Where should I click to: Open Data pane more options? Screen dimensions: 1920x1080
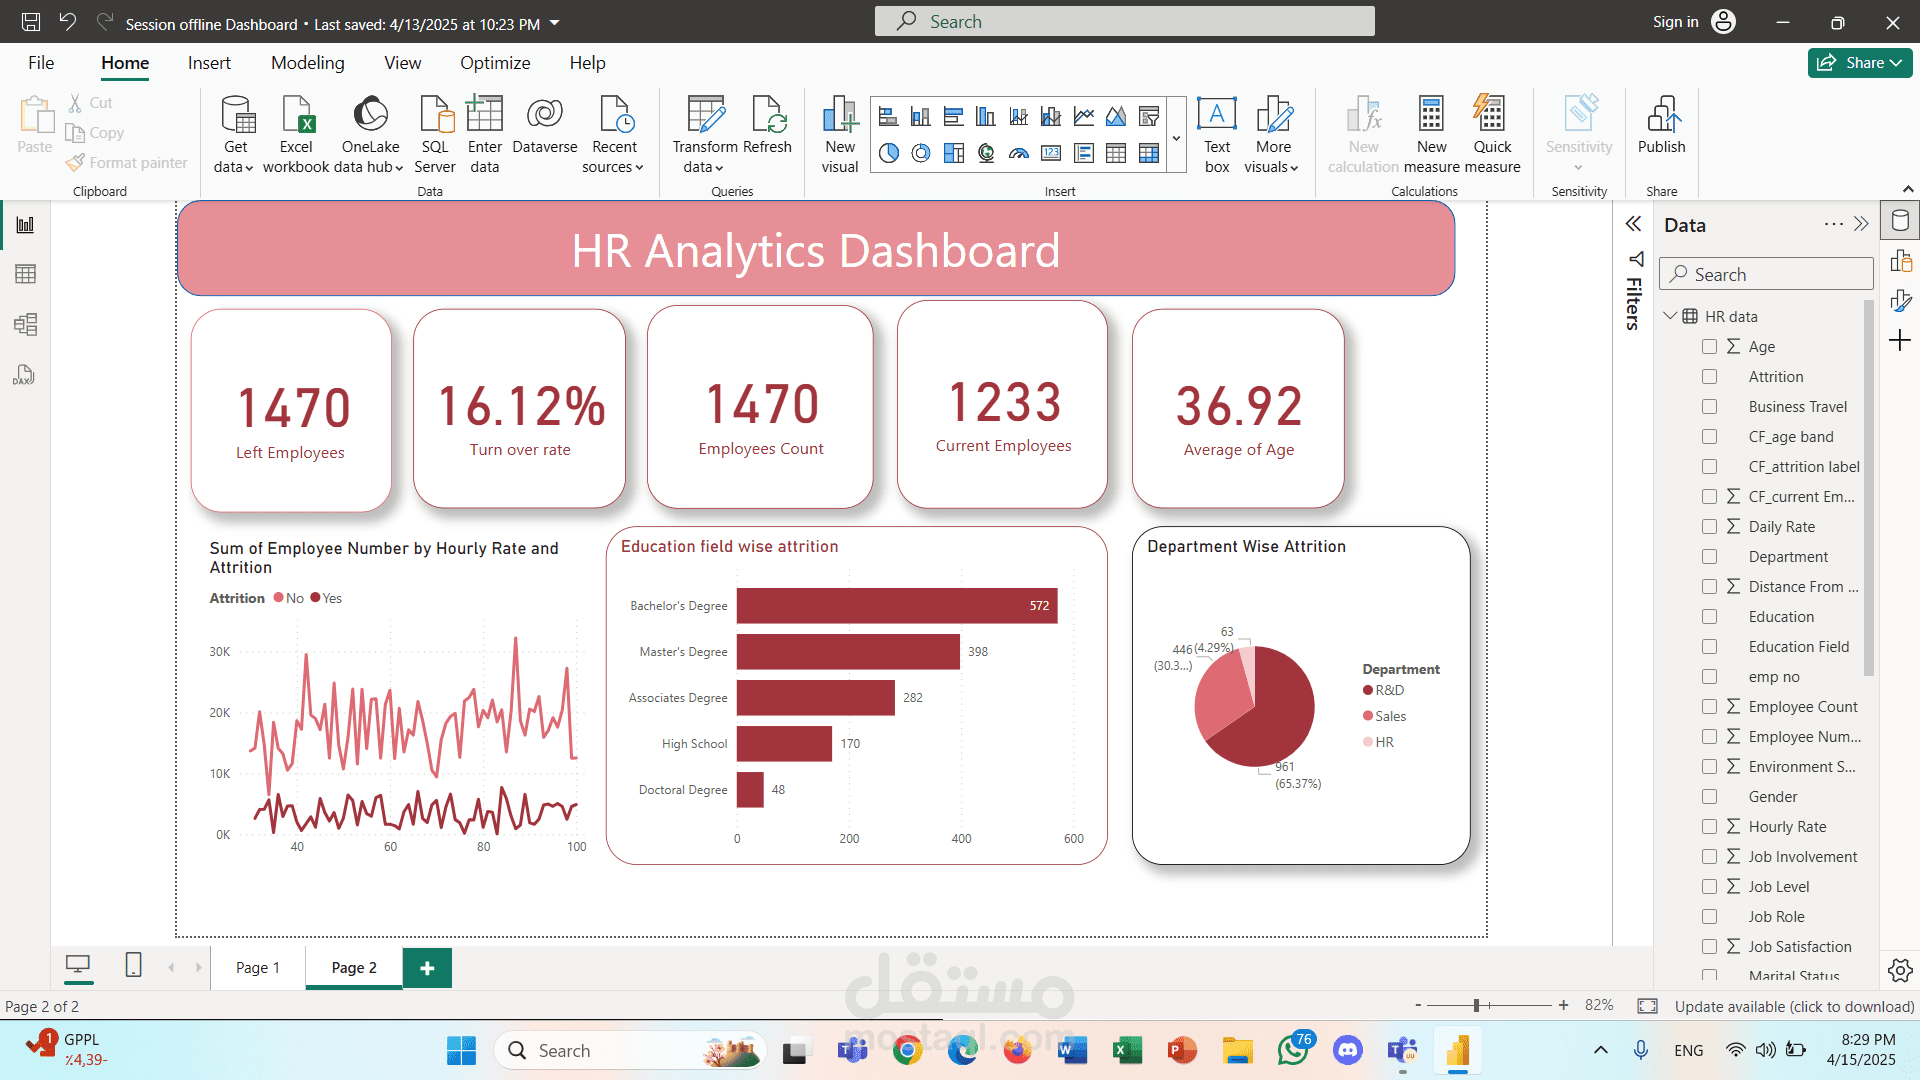1833,224
